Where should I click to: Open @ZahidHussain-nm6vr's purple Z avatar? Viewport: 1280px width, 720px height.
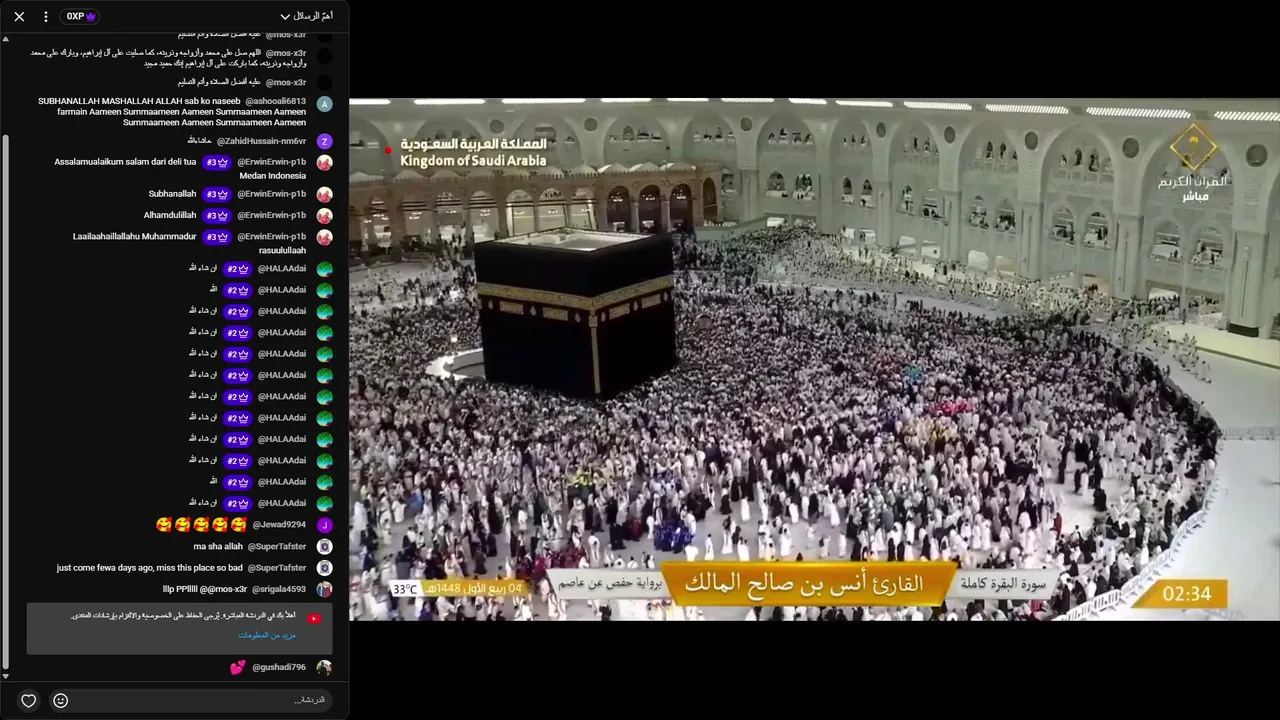324,142
